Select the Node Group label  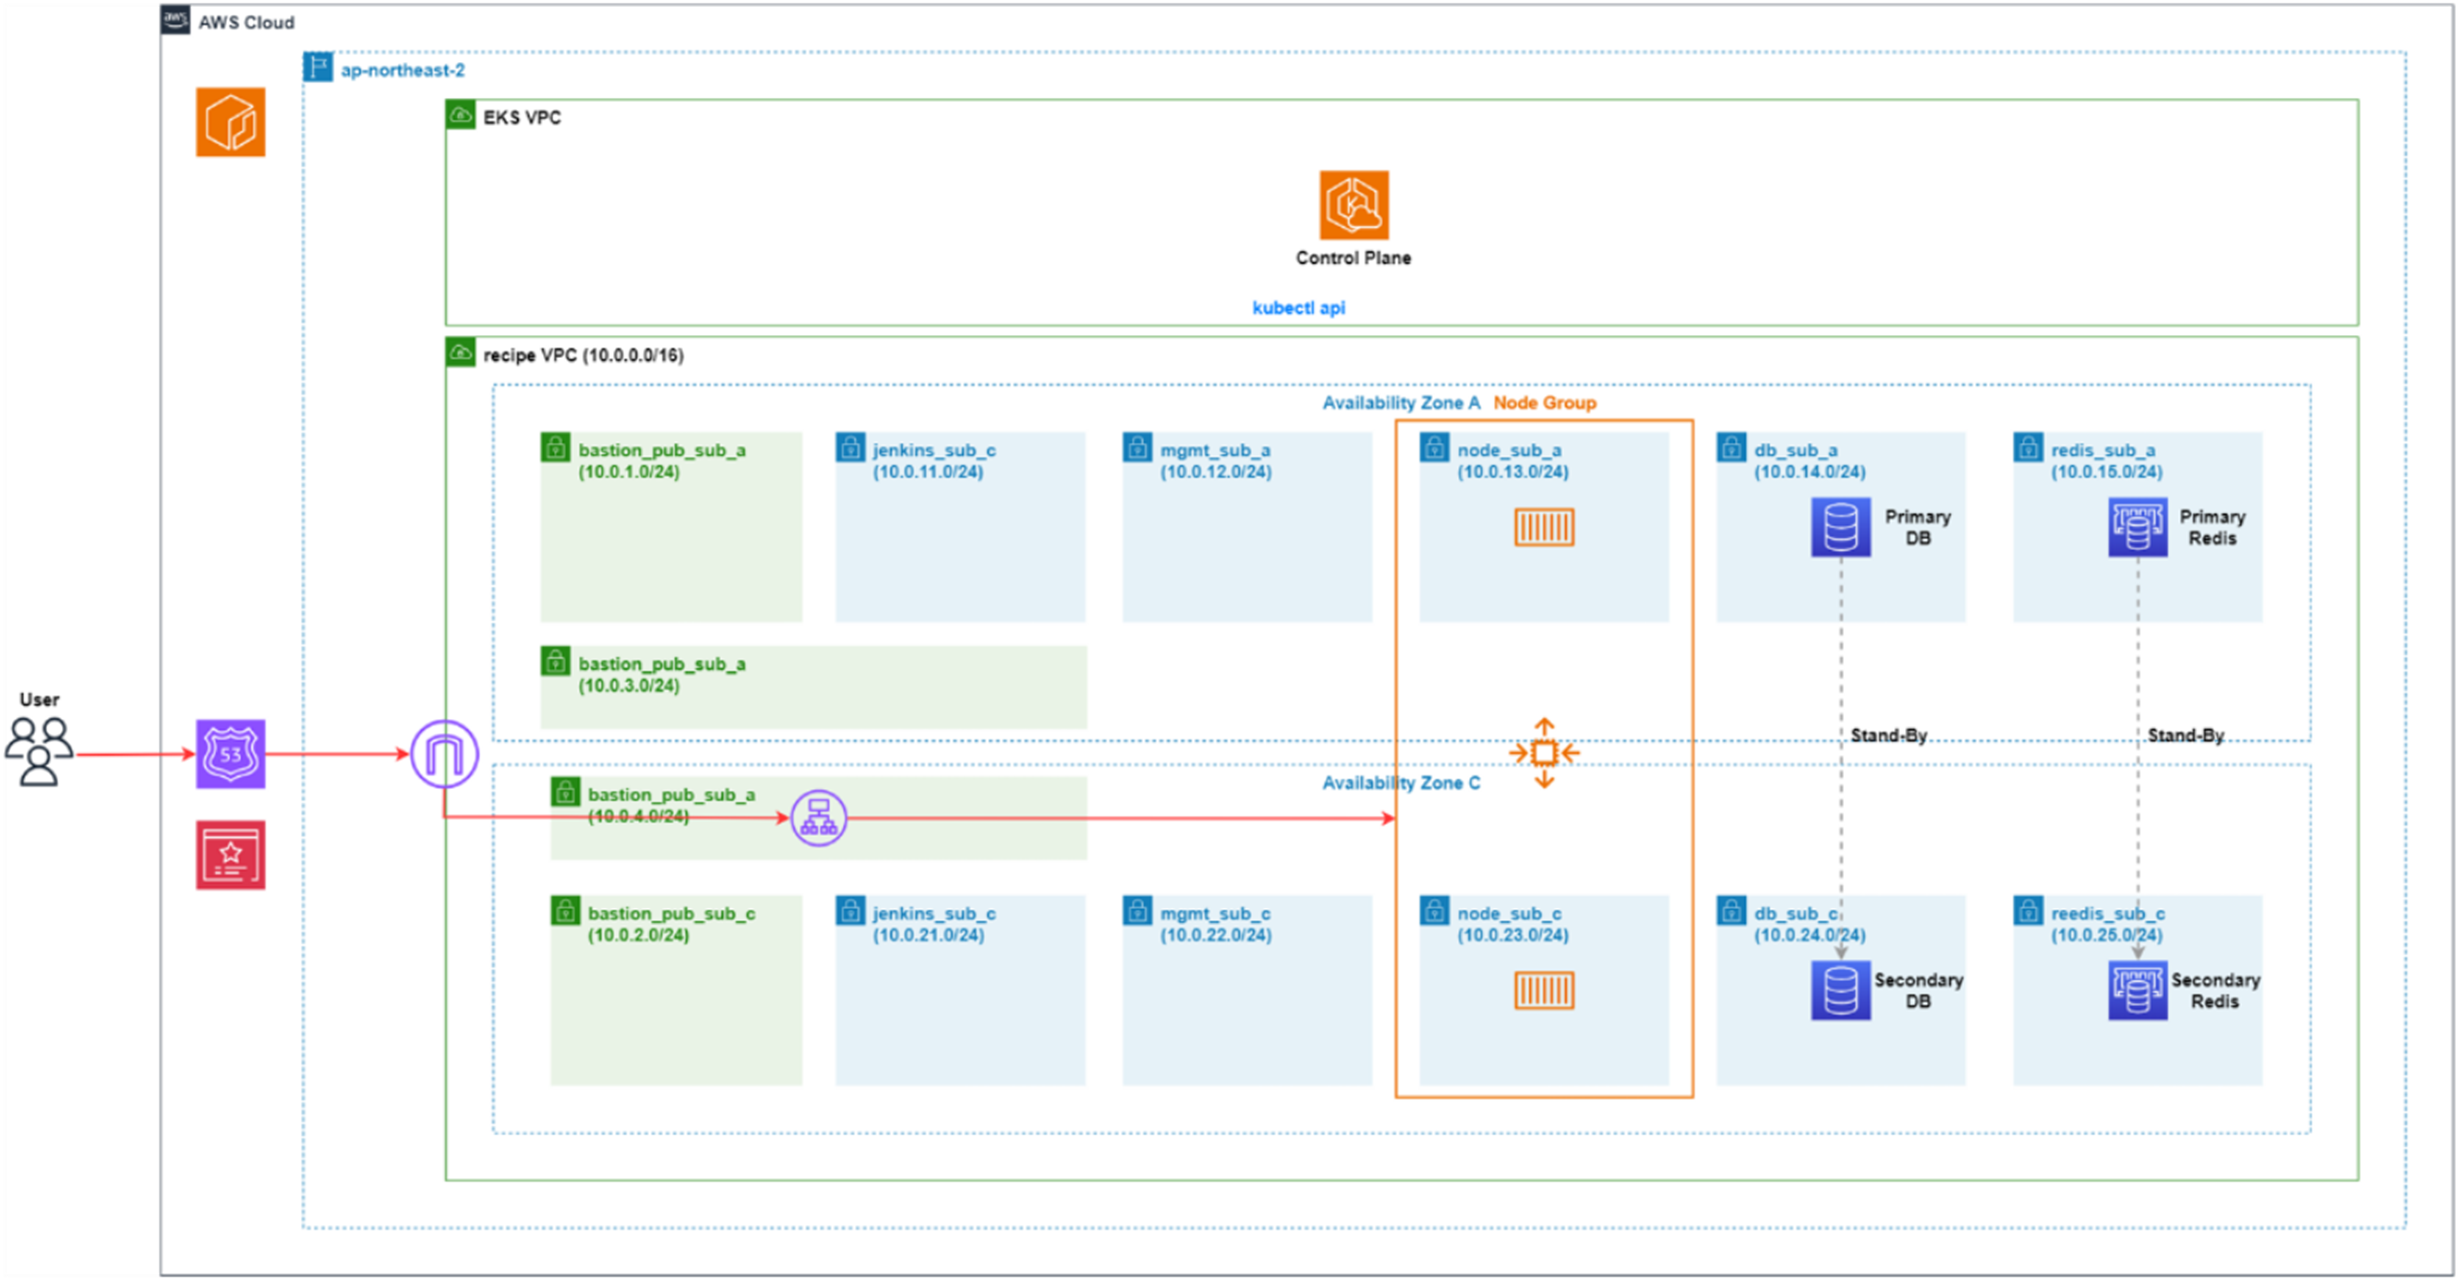click(x=1544, y=403)
